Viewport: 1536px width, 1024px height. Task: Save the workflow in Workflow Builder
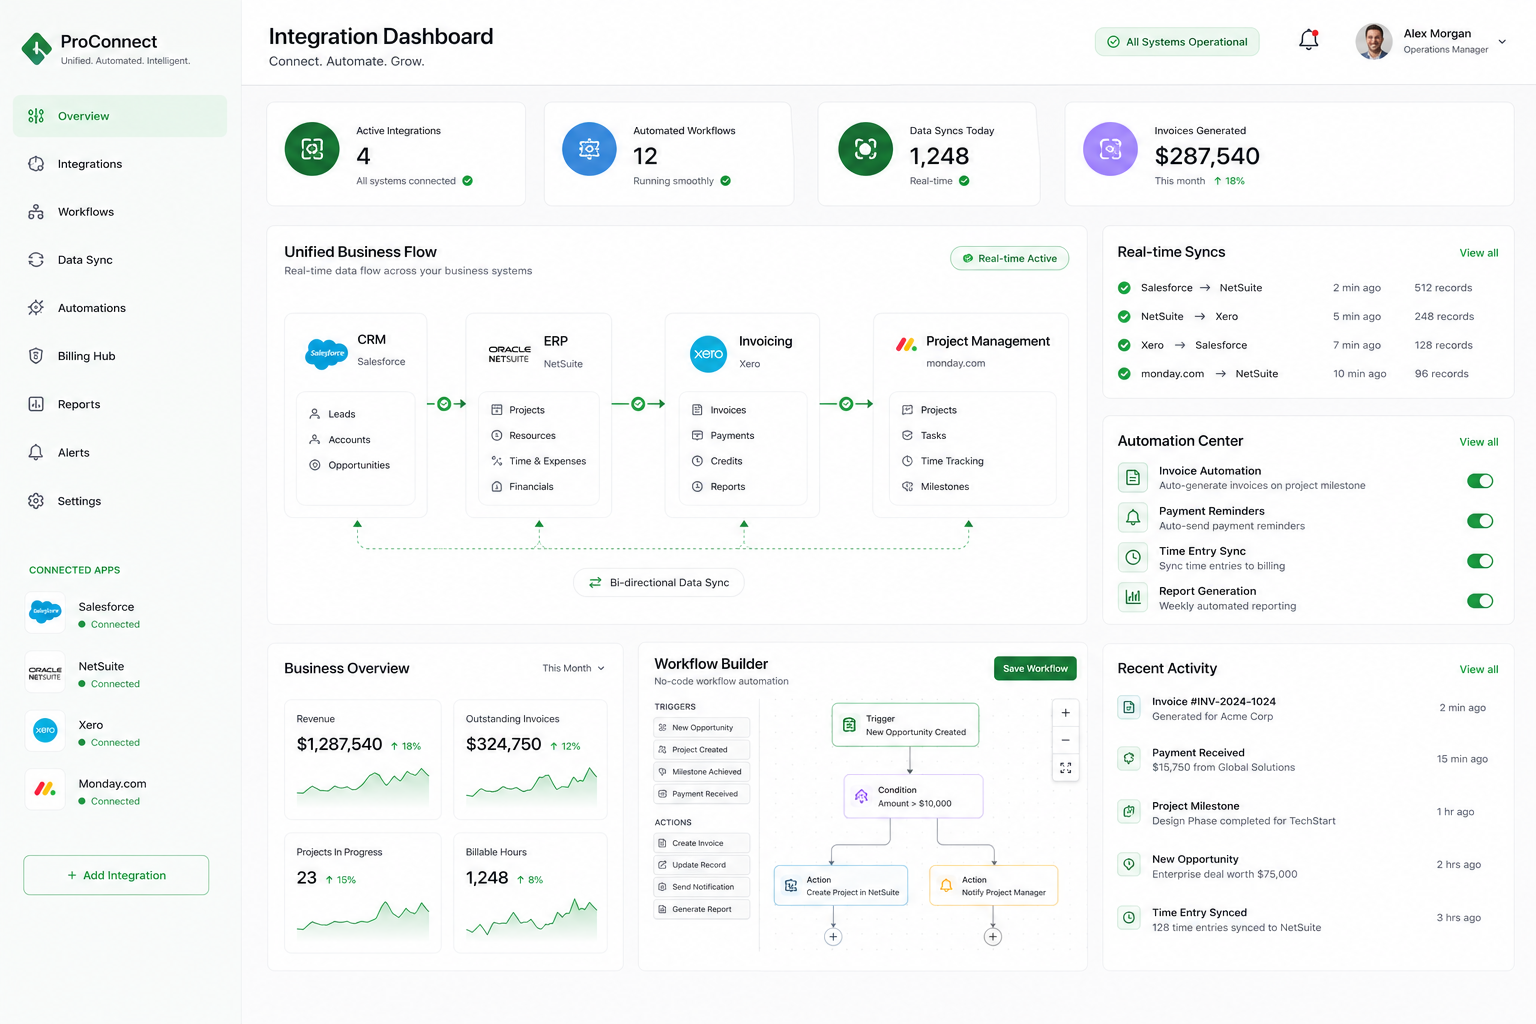[x=1035, y=668]
